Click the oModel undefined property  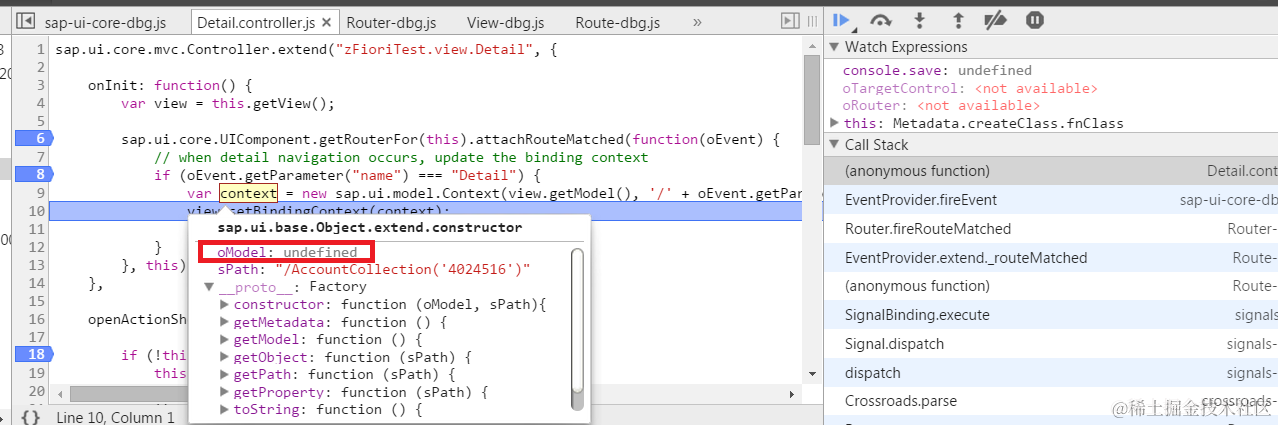[x=287, y=252]
